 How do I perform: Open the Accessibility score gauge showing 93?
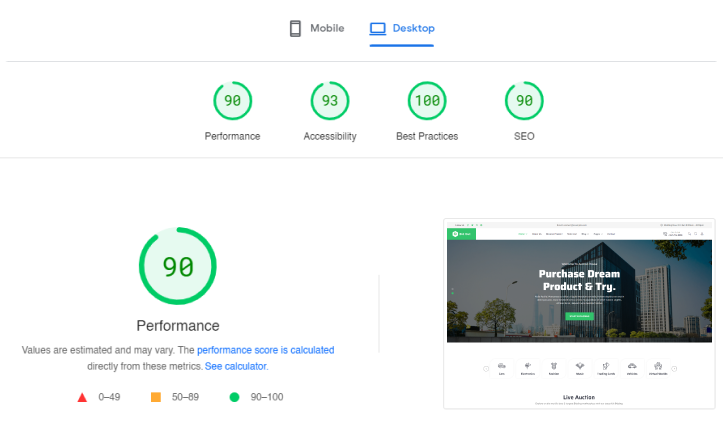tap(330, 100)
